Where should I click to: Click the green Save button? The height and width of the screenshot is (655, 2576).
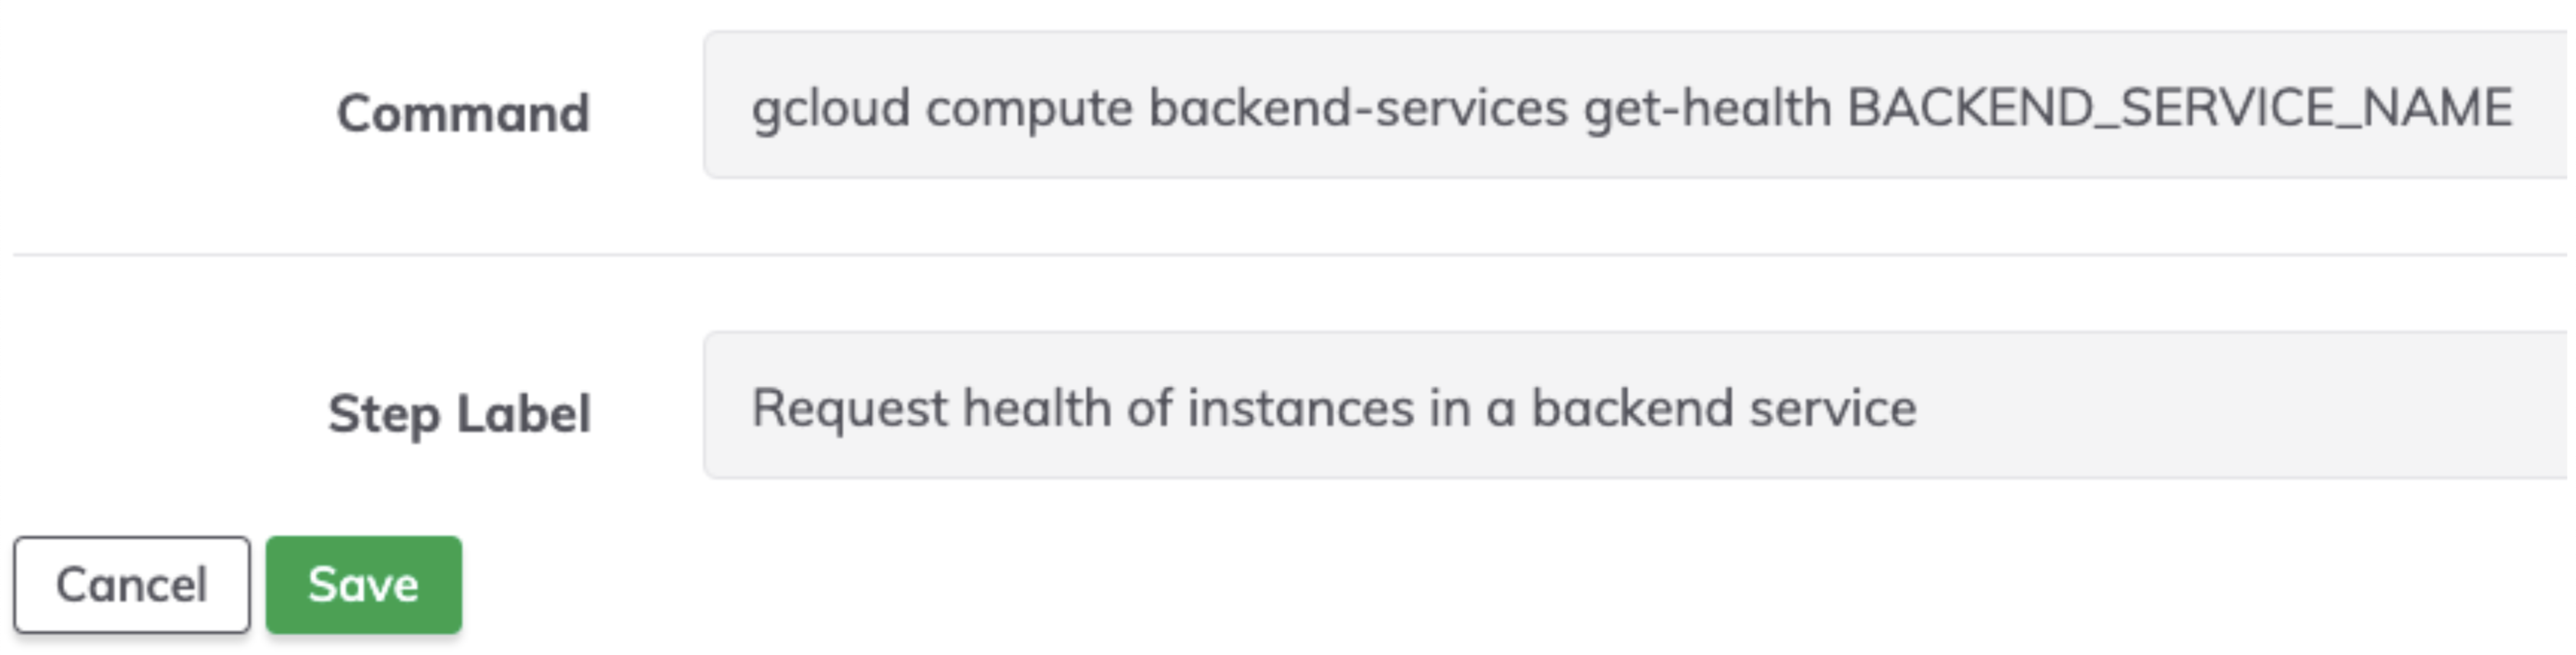(x=363, y=584)
